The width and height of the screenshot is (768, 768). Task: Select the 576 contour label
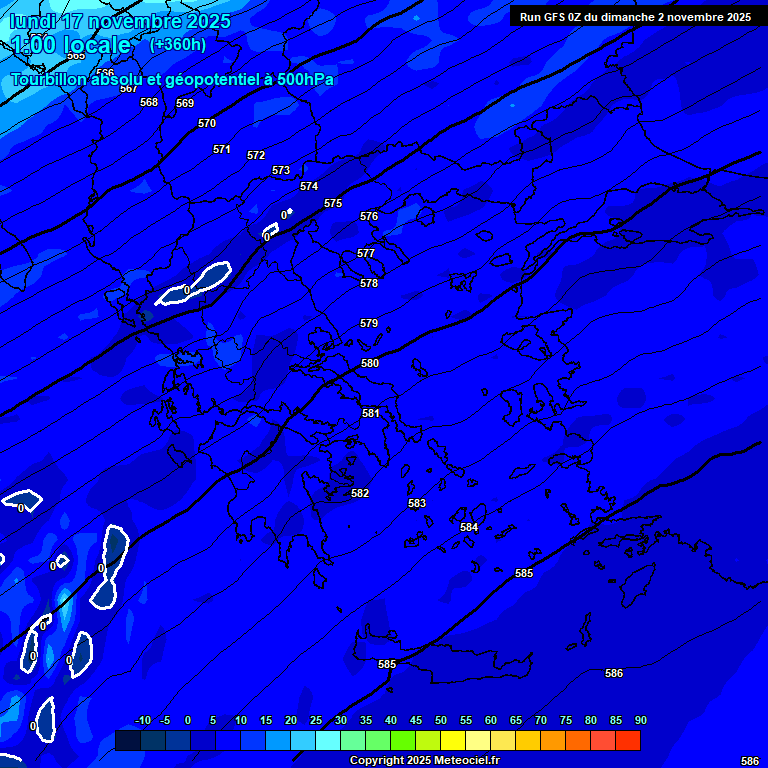tap(369, 216)
